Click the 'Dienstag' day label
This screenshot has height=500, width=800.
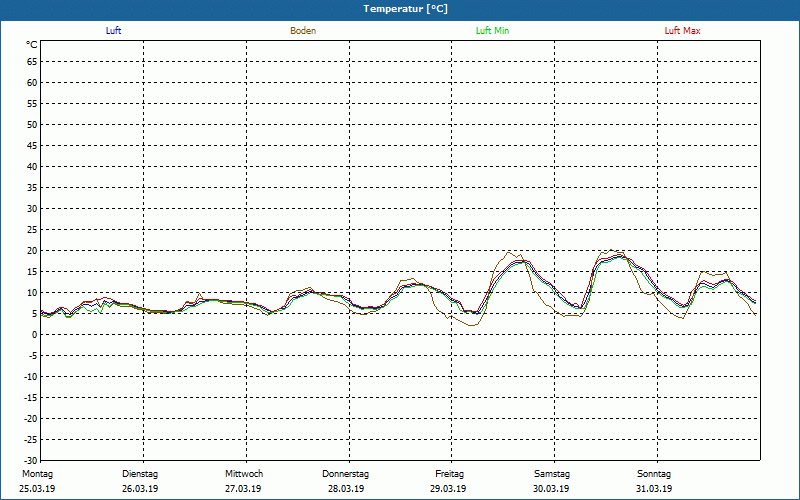pyautogui.click(x=140, y=474)
